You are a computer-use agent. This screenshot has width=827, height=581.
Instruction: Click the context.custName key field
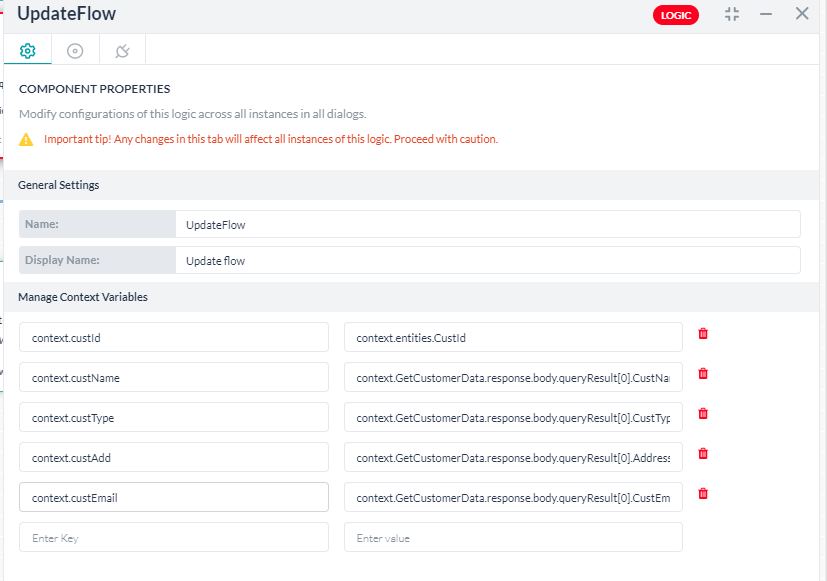(173, 377)
